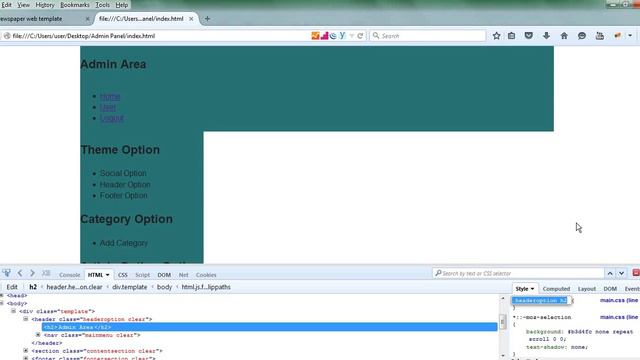Open the View menu
The width and height of the screenshot is (640, 360).
coord(23,5)
